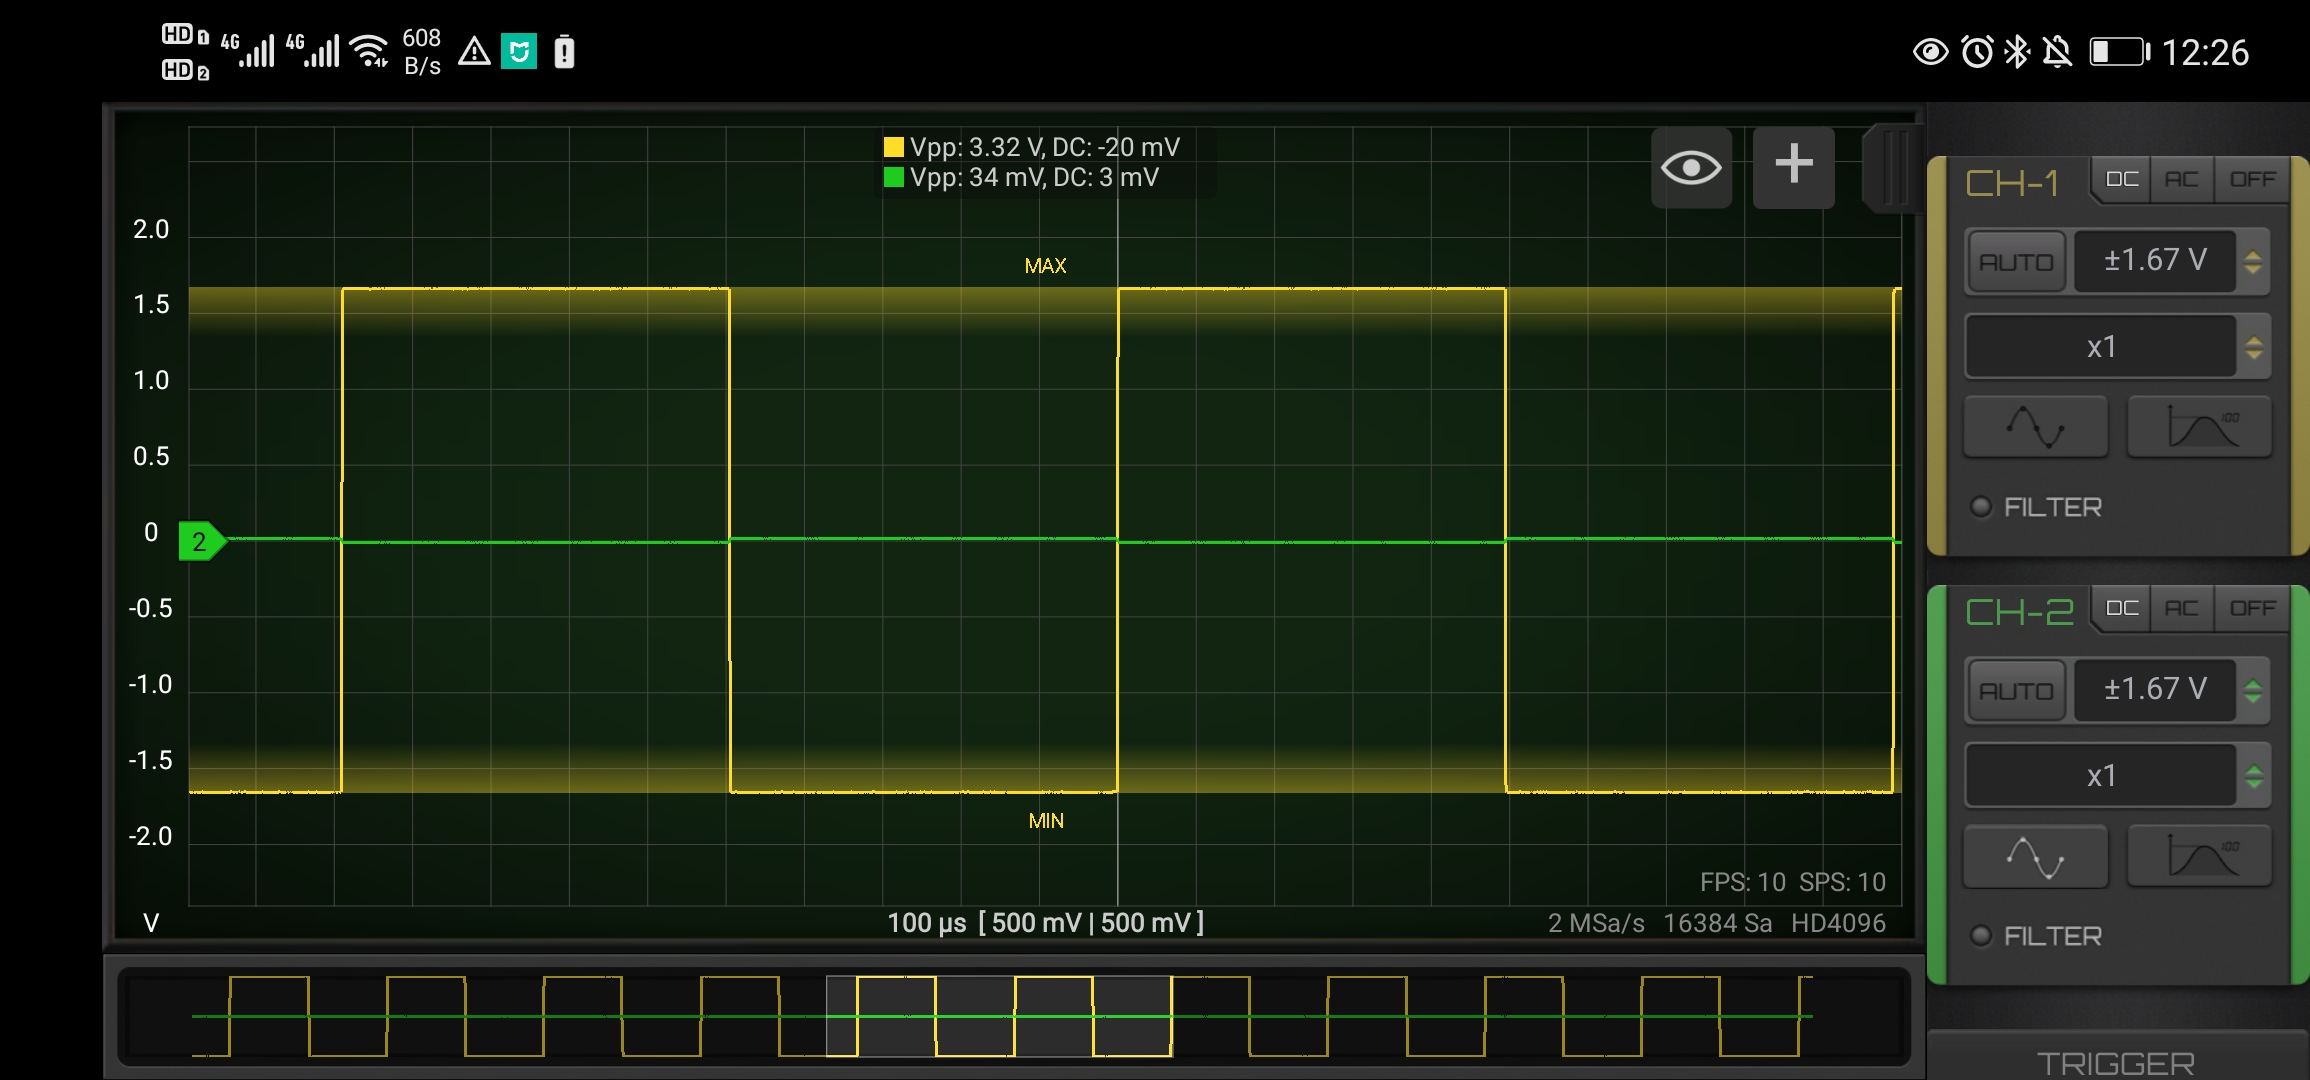The height and width of the screenshot is (1080, 2310).
Task: Select the green channel 2 zero-level marker
Action: [202, 541]
